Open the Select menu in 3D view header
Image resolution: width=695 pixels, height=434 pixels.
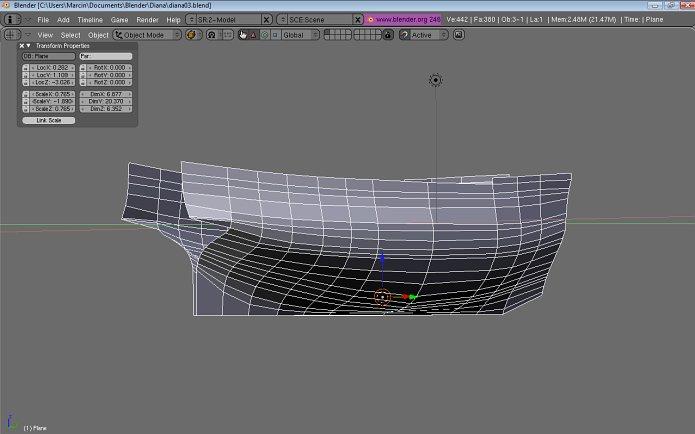pyautogui.click(x=70, y=35)
